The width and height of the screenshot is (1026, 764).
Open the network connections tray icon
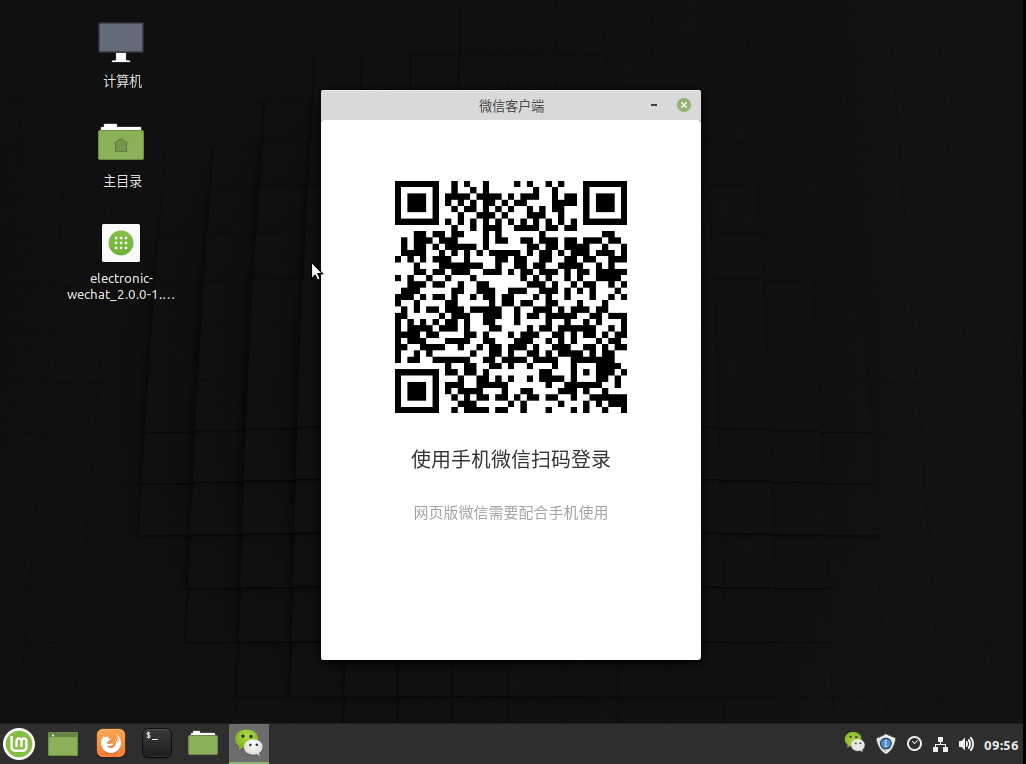coord(940,744)
